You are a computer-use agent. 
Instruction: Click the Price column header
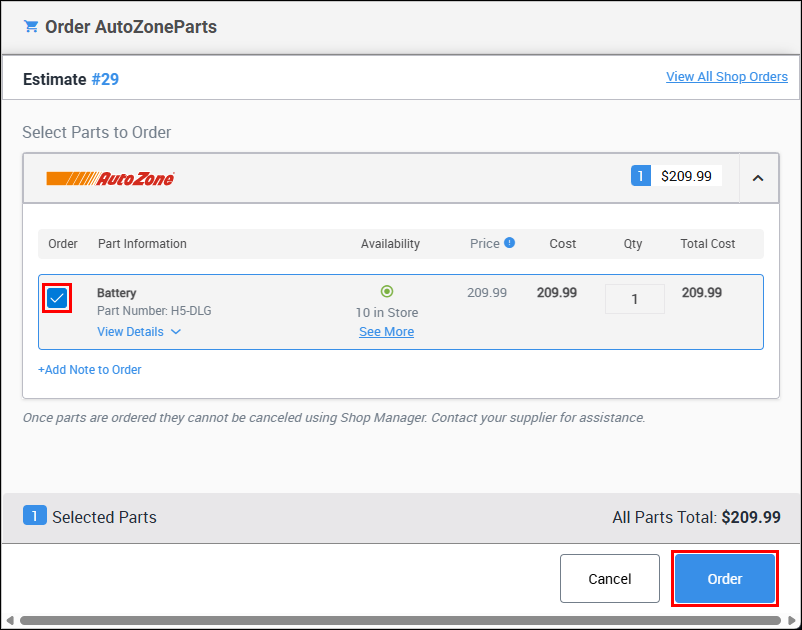tap(484, 244)
